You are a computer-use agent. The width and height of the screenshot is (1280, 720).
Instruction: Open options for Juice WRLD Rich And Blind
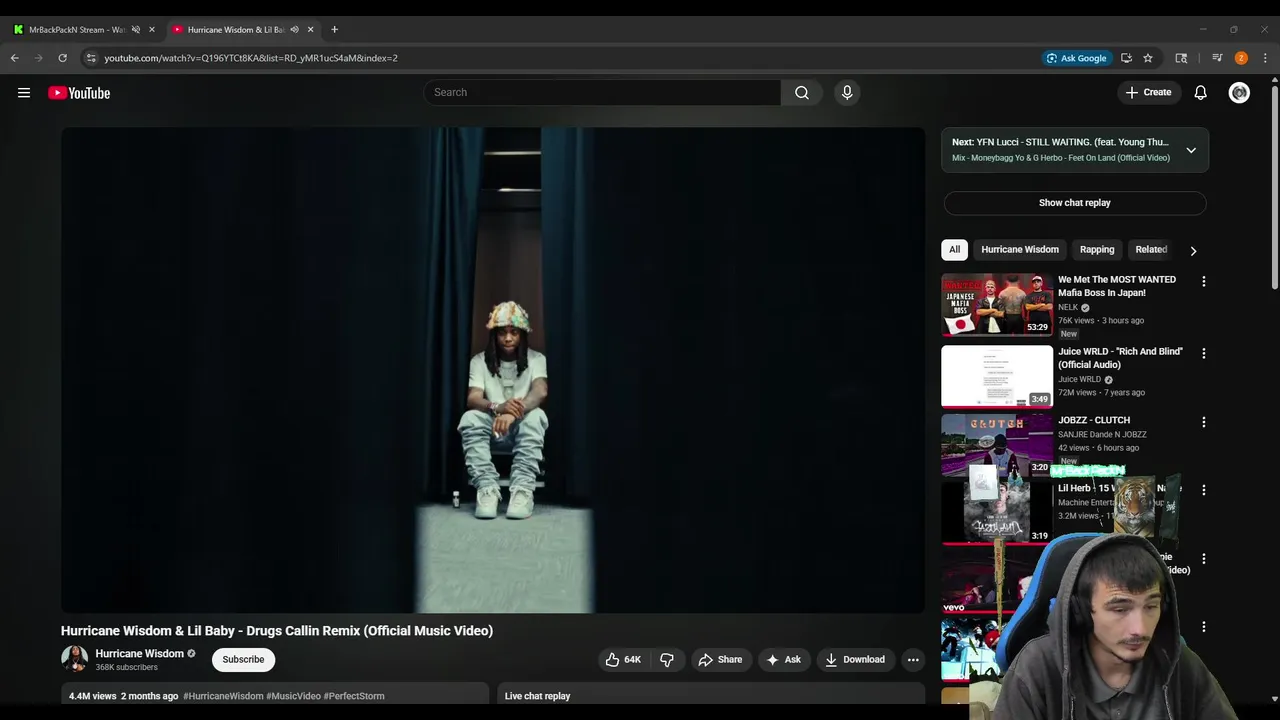point(1204,354)
